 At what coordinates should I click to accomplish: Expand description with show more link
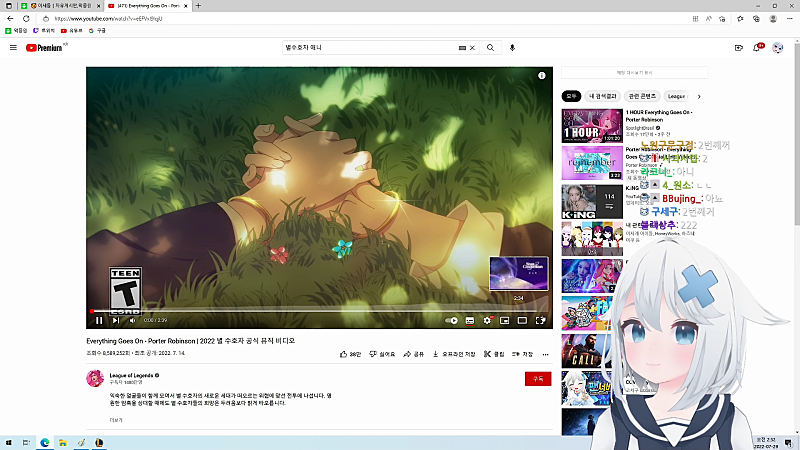coord(116,420)
